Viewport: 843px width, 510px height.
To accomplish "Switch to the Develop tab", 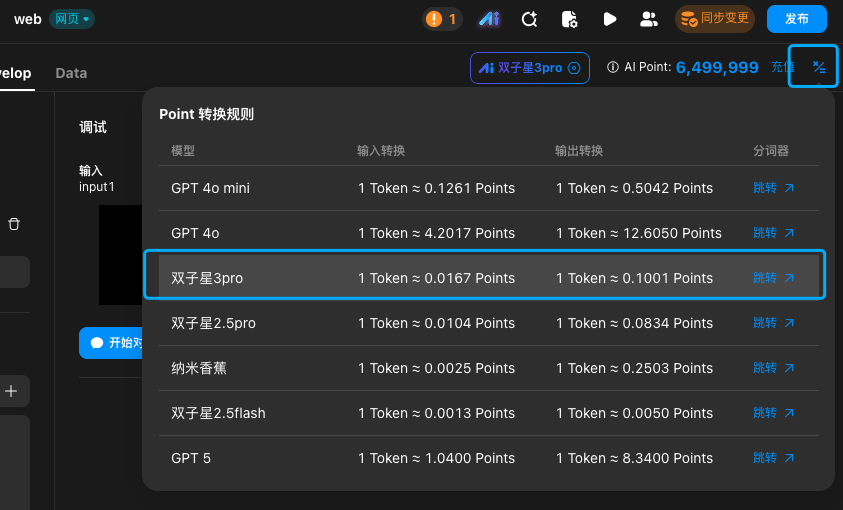I will pos(16,73).
